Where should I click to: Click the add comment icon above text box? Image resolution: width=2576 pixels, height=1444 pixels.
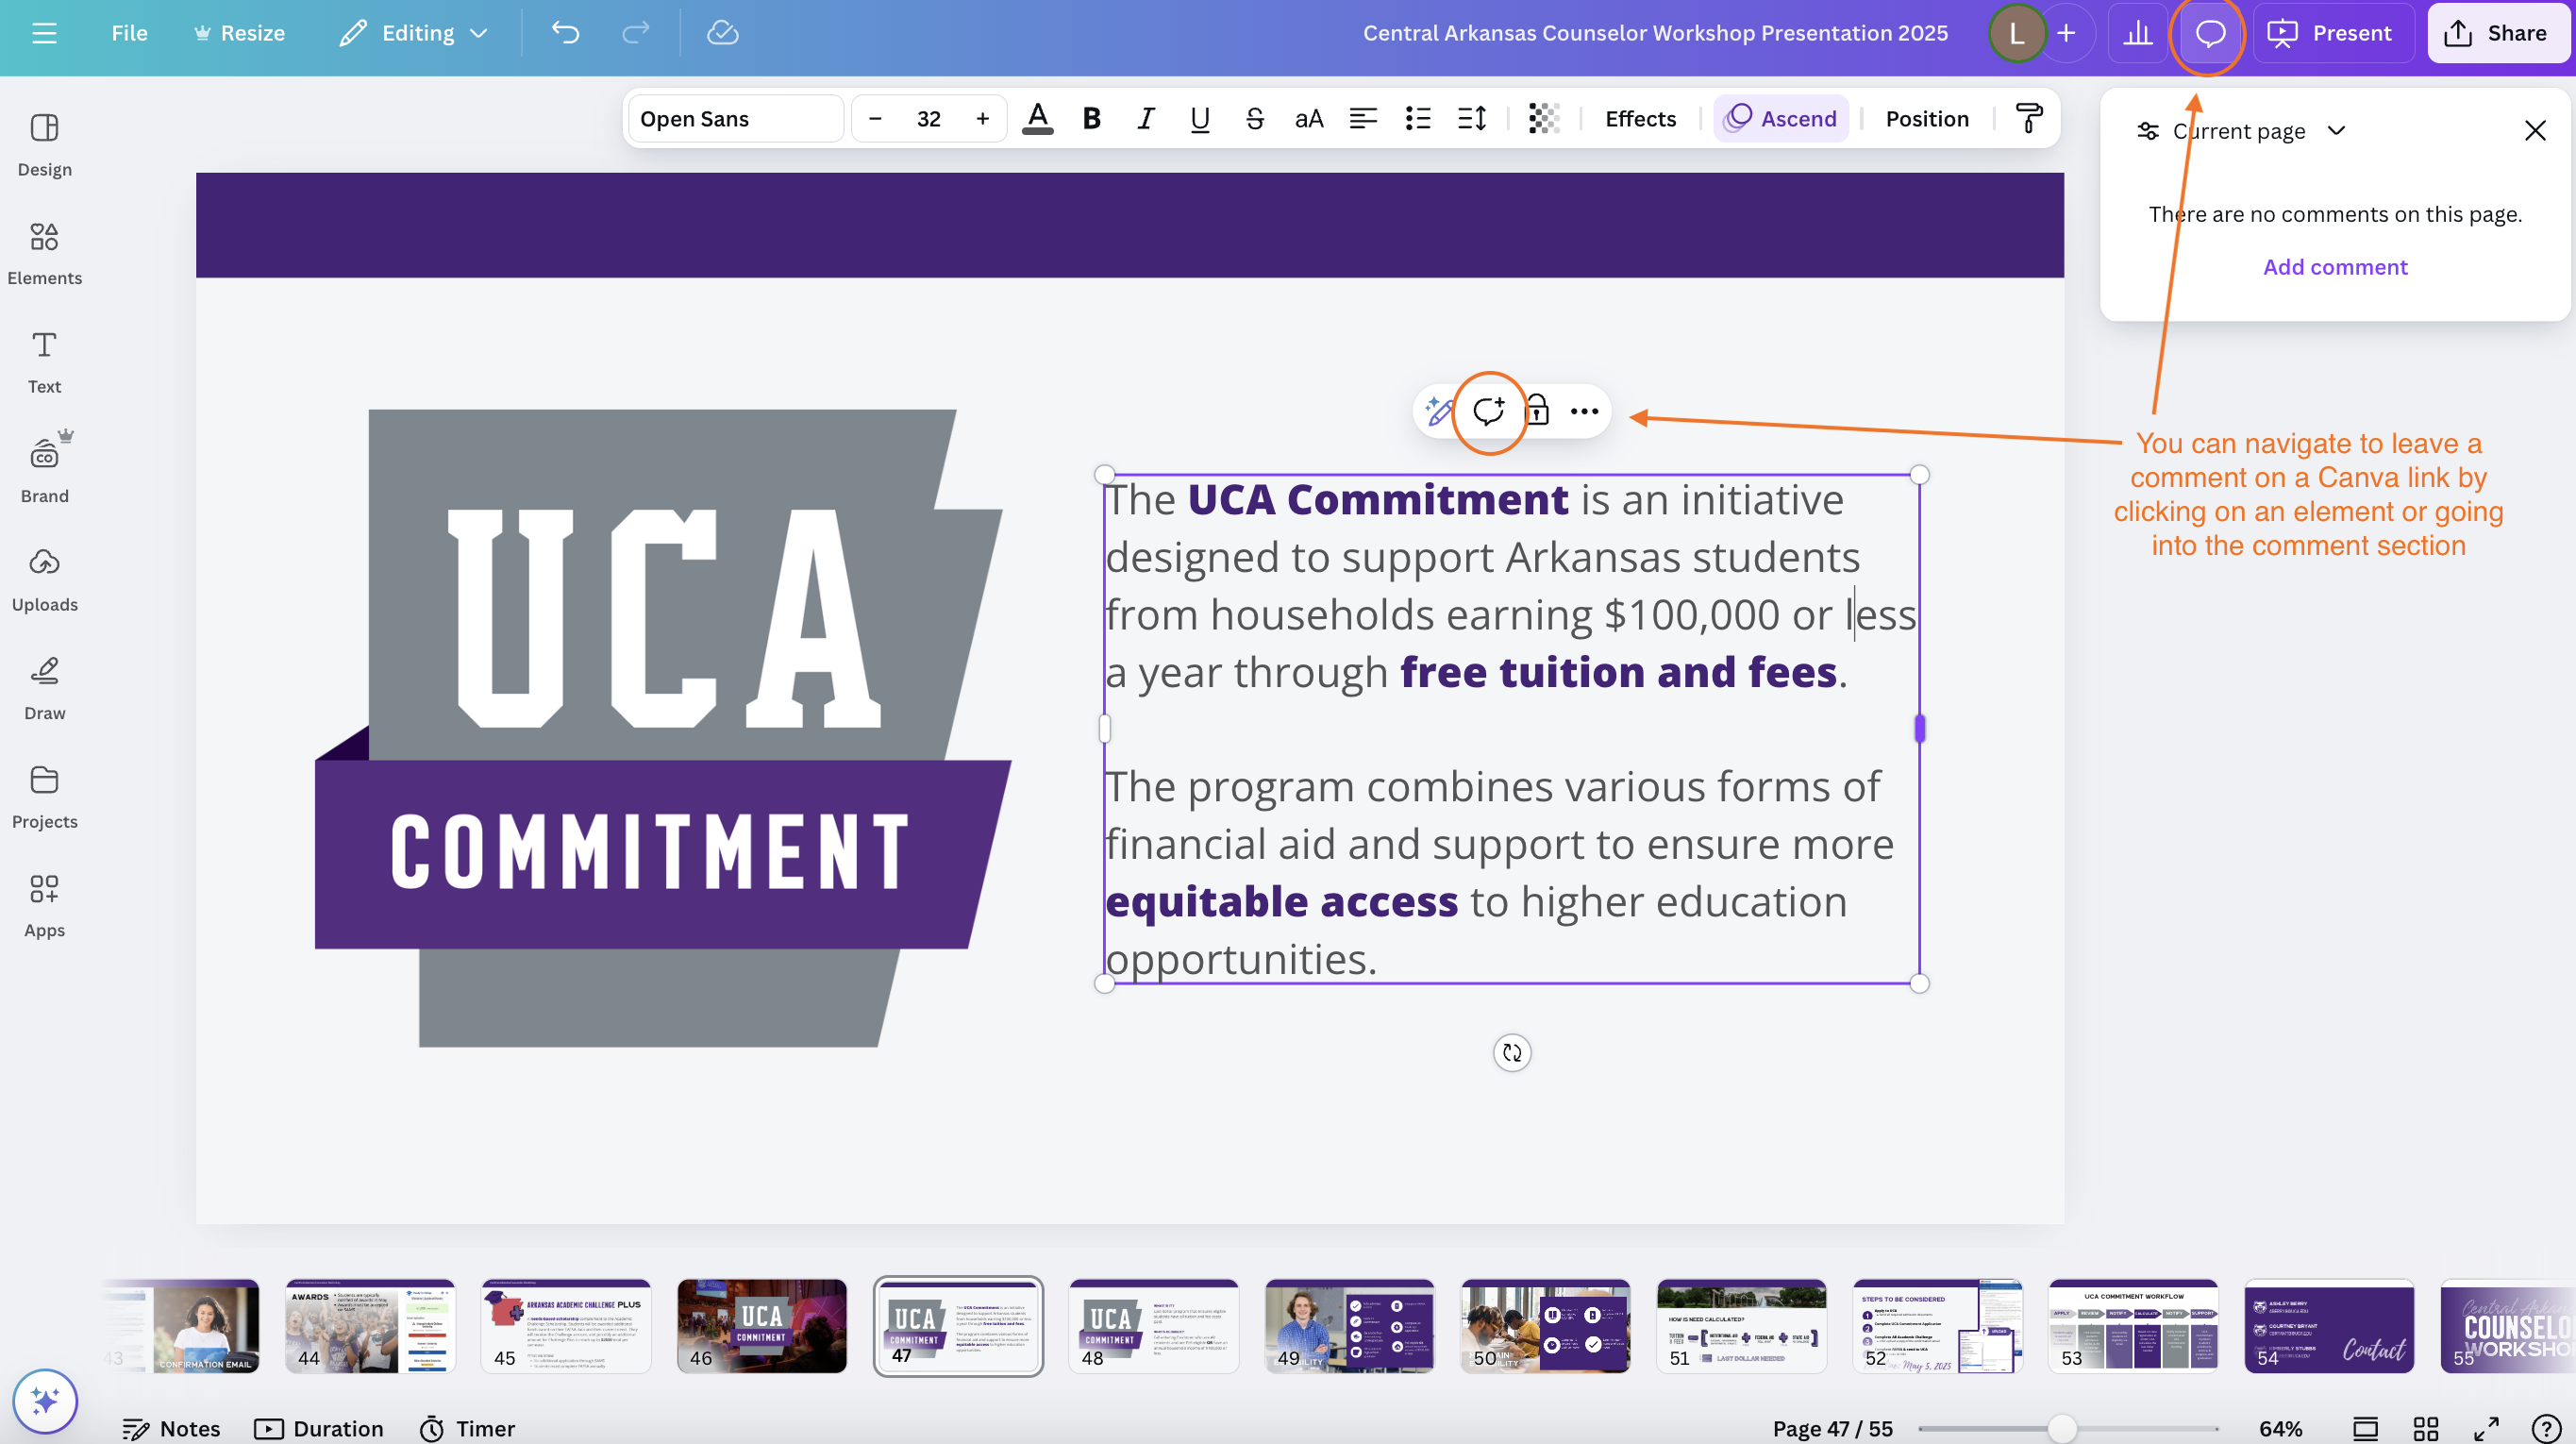tap(1488, 411)
